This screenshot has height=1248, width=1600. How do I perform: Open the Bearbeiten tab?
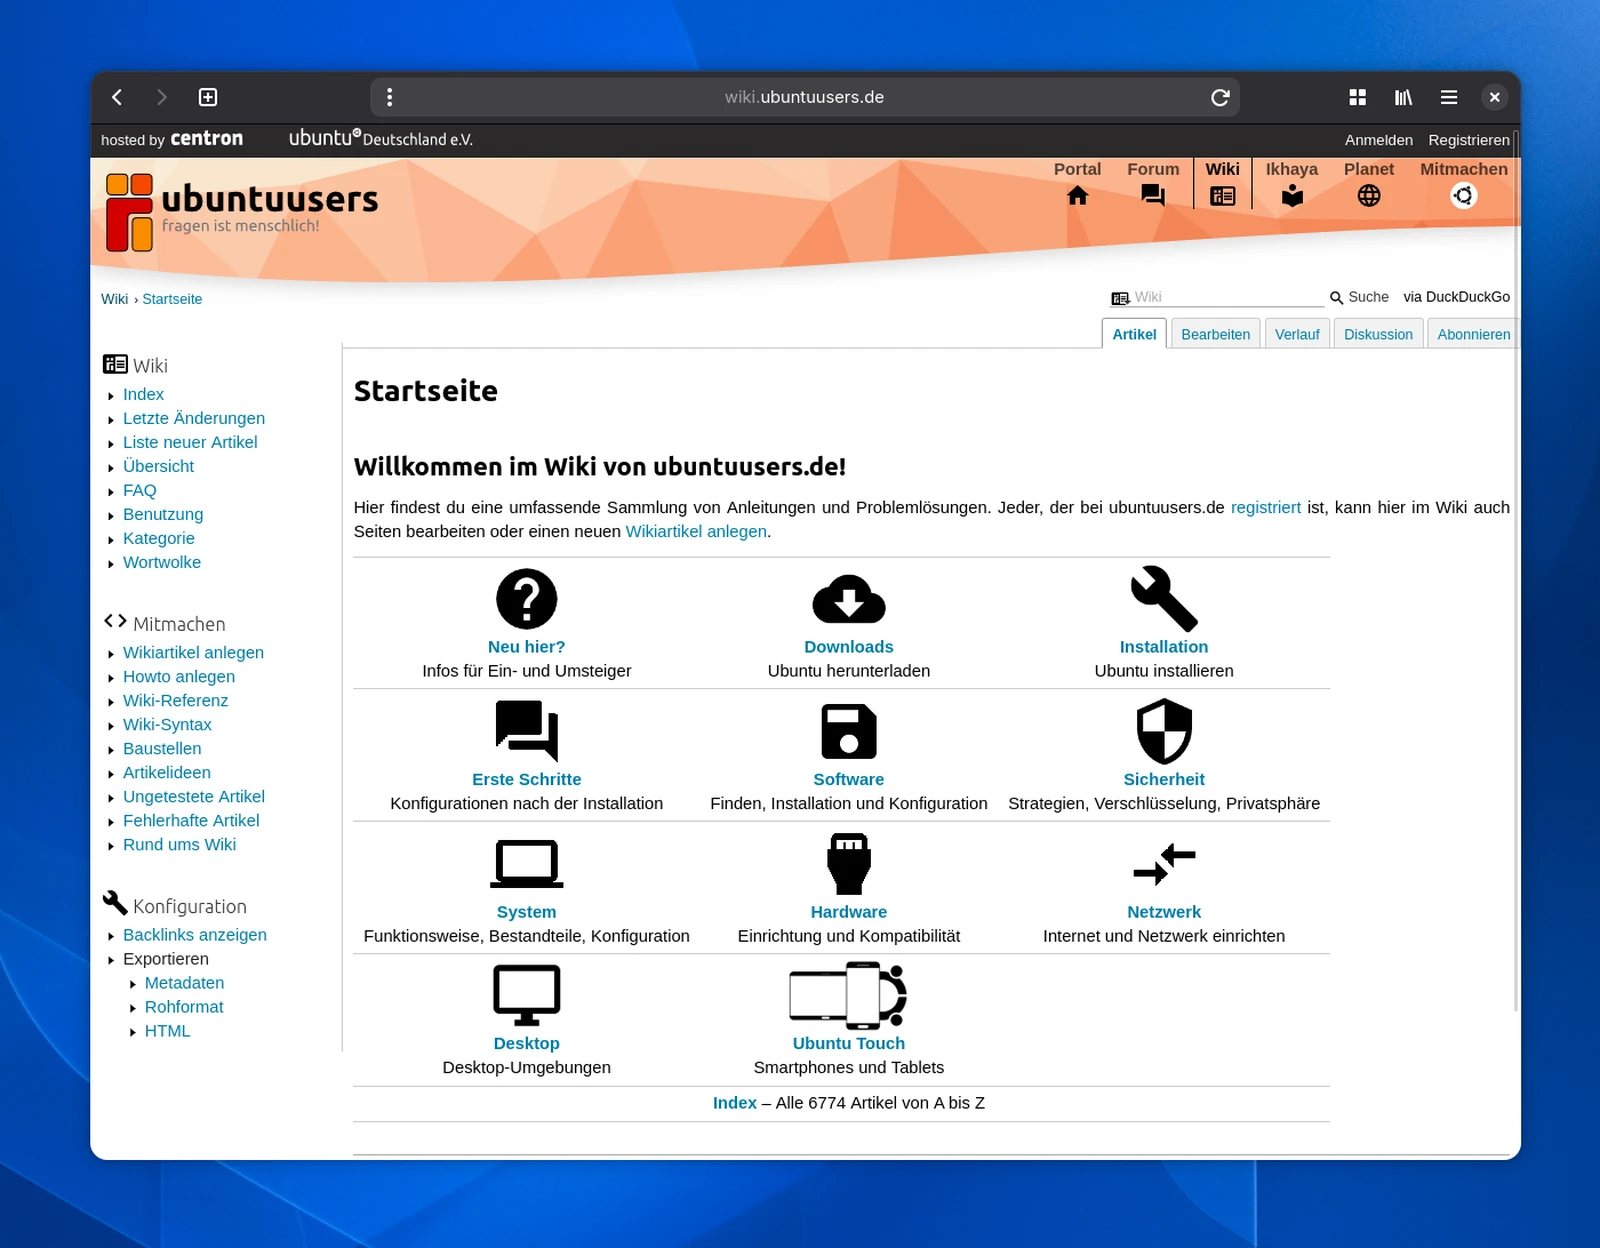pyautogui.click(x=1215, y=334)
